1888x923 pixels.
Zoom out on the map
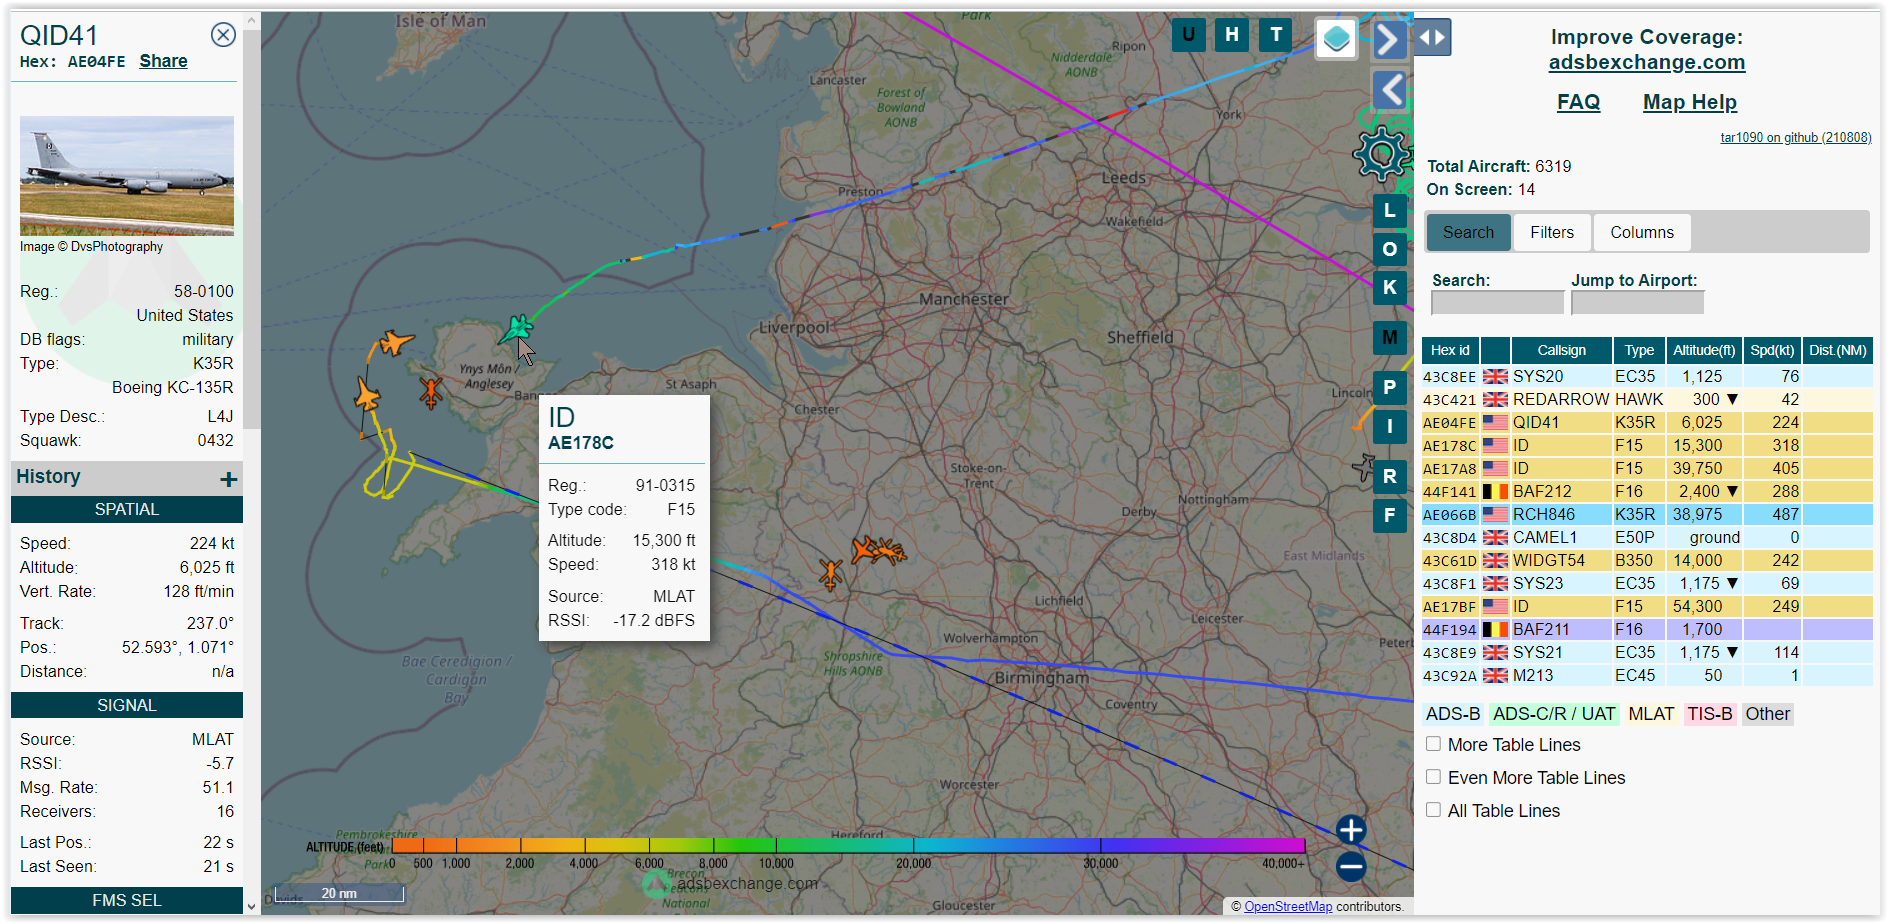click(1351, 866)
